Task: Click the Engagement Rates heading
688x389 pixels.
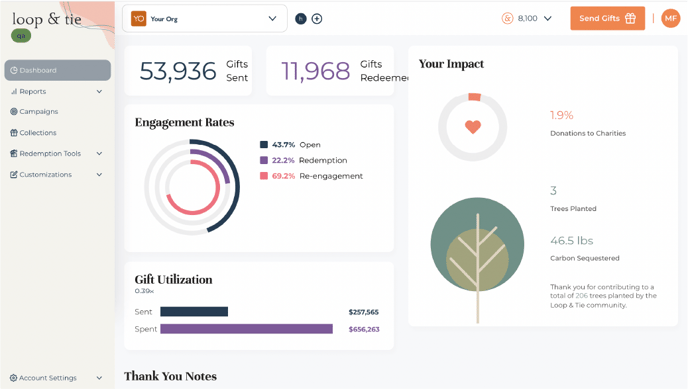Action: 184,122
